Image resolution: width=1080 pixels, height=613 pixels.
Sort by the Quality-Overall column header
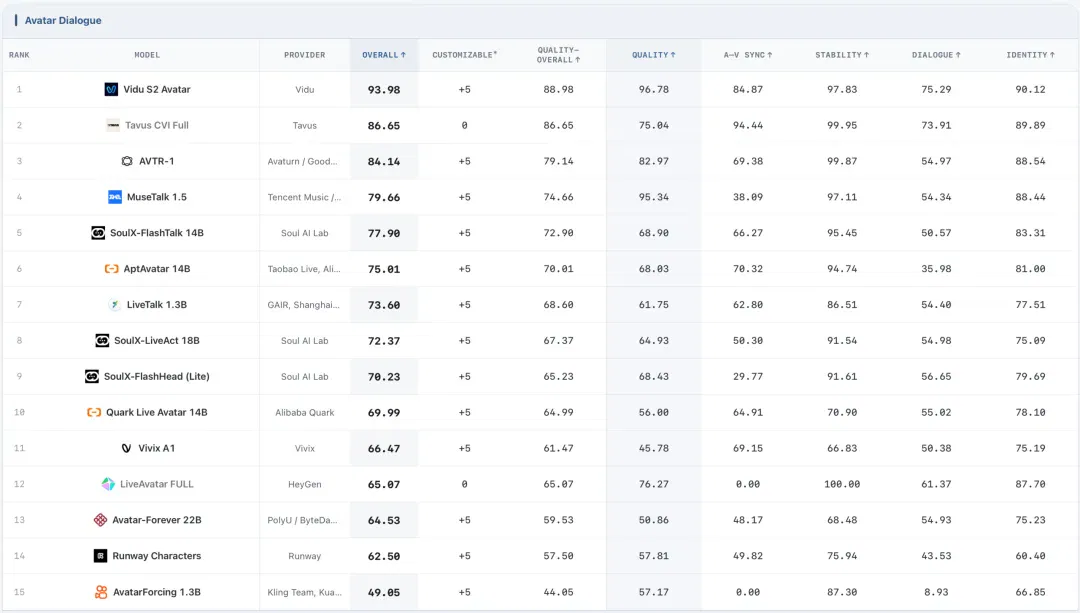(x=558, y=55)
